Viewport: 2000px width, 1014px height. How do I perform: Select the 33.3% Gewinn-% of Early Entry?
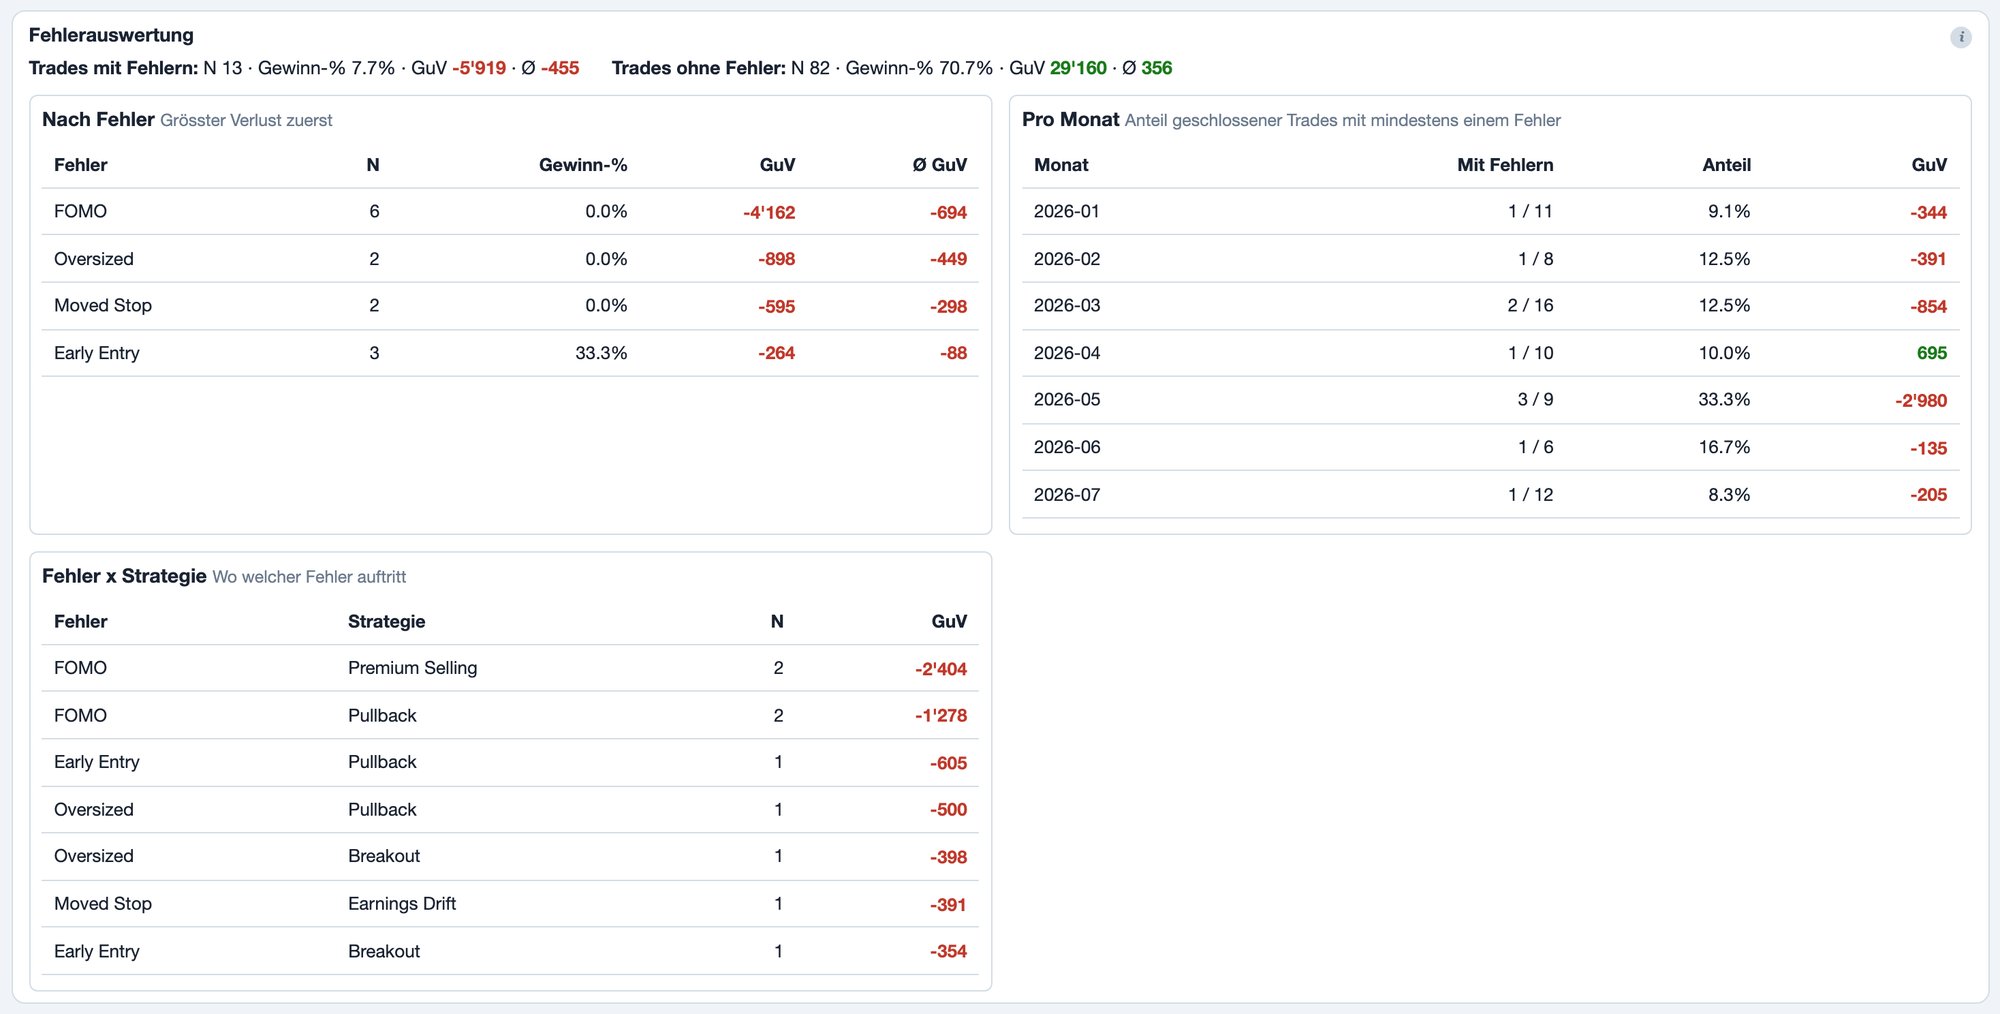[x=601, y=353]
